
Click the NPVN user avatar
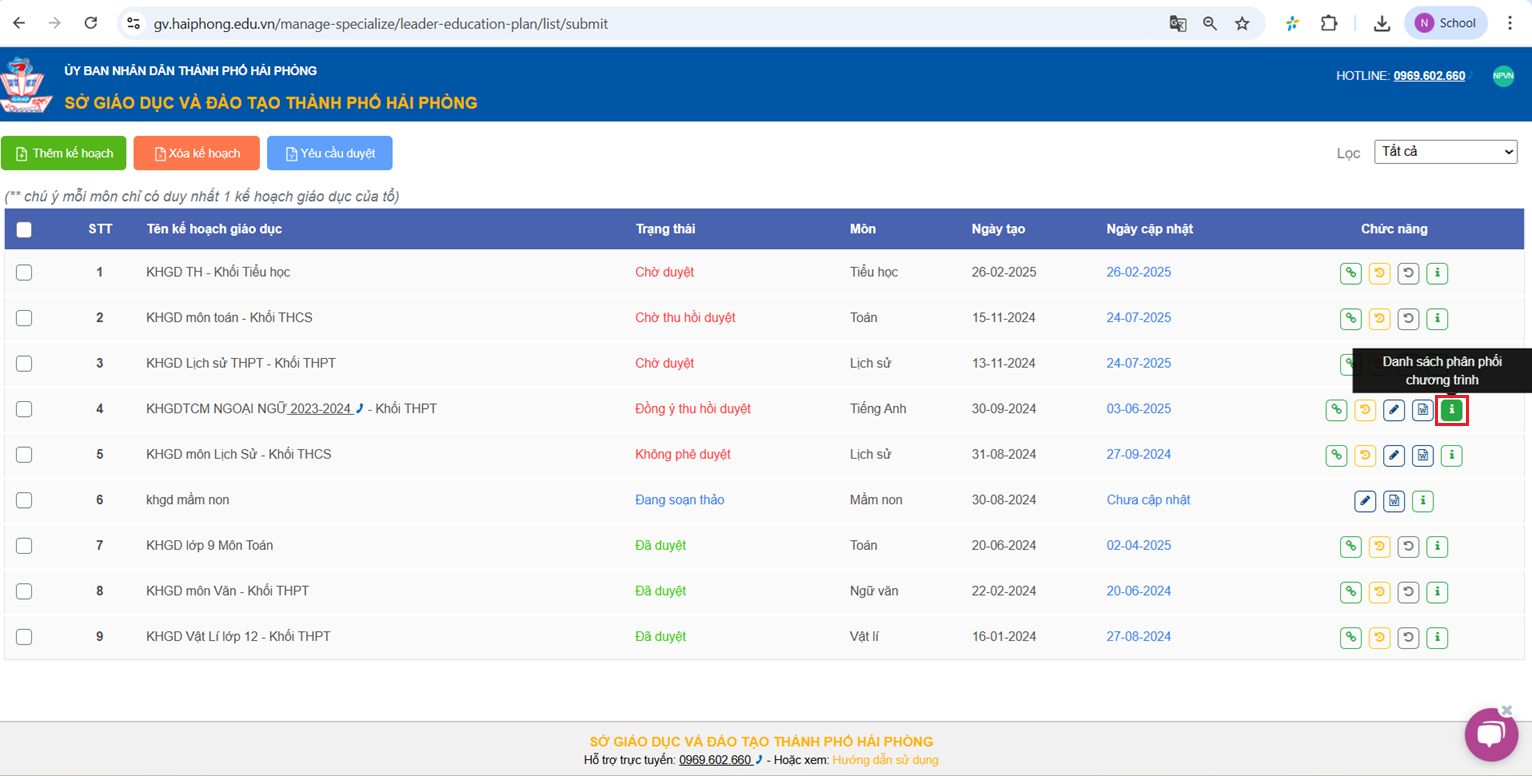[x=1503, y=76]
